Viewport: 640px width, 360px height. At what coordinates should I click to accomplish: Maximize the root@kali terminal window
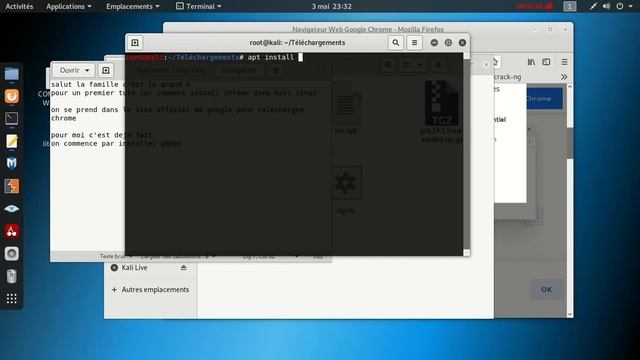click(448, 42)
